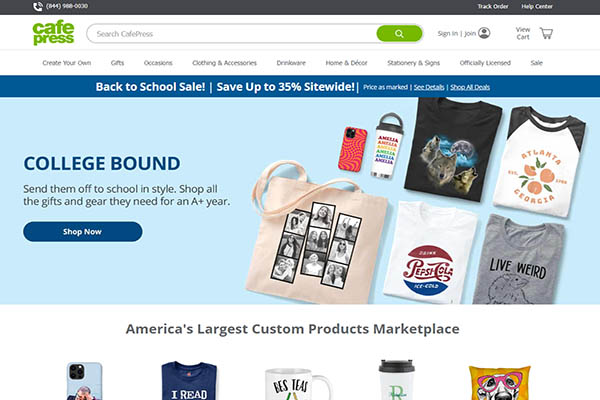Click the CafePress logo

tap(53, 33)
